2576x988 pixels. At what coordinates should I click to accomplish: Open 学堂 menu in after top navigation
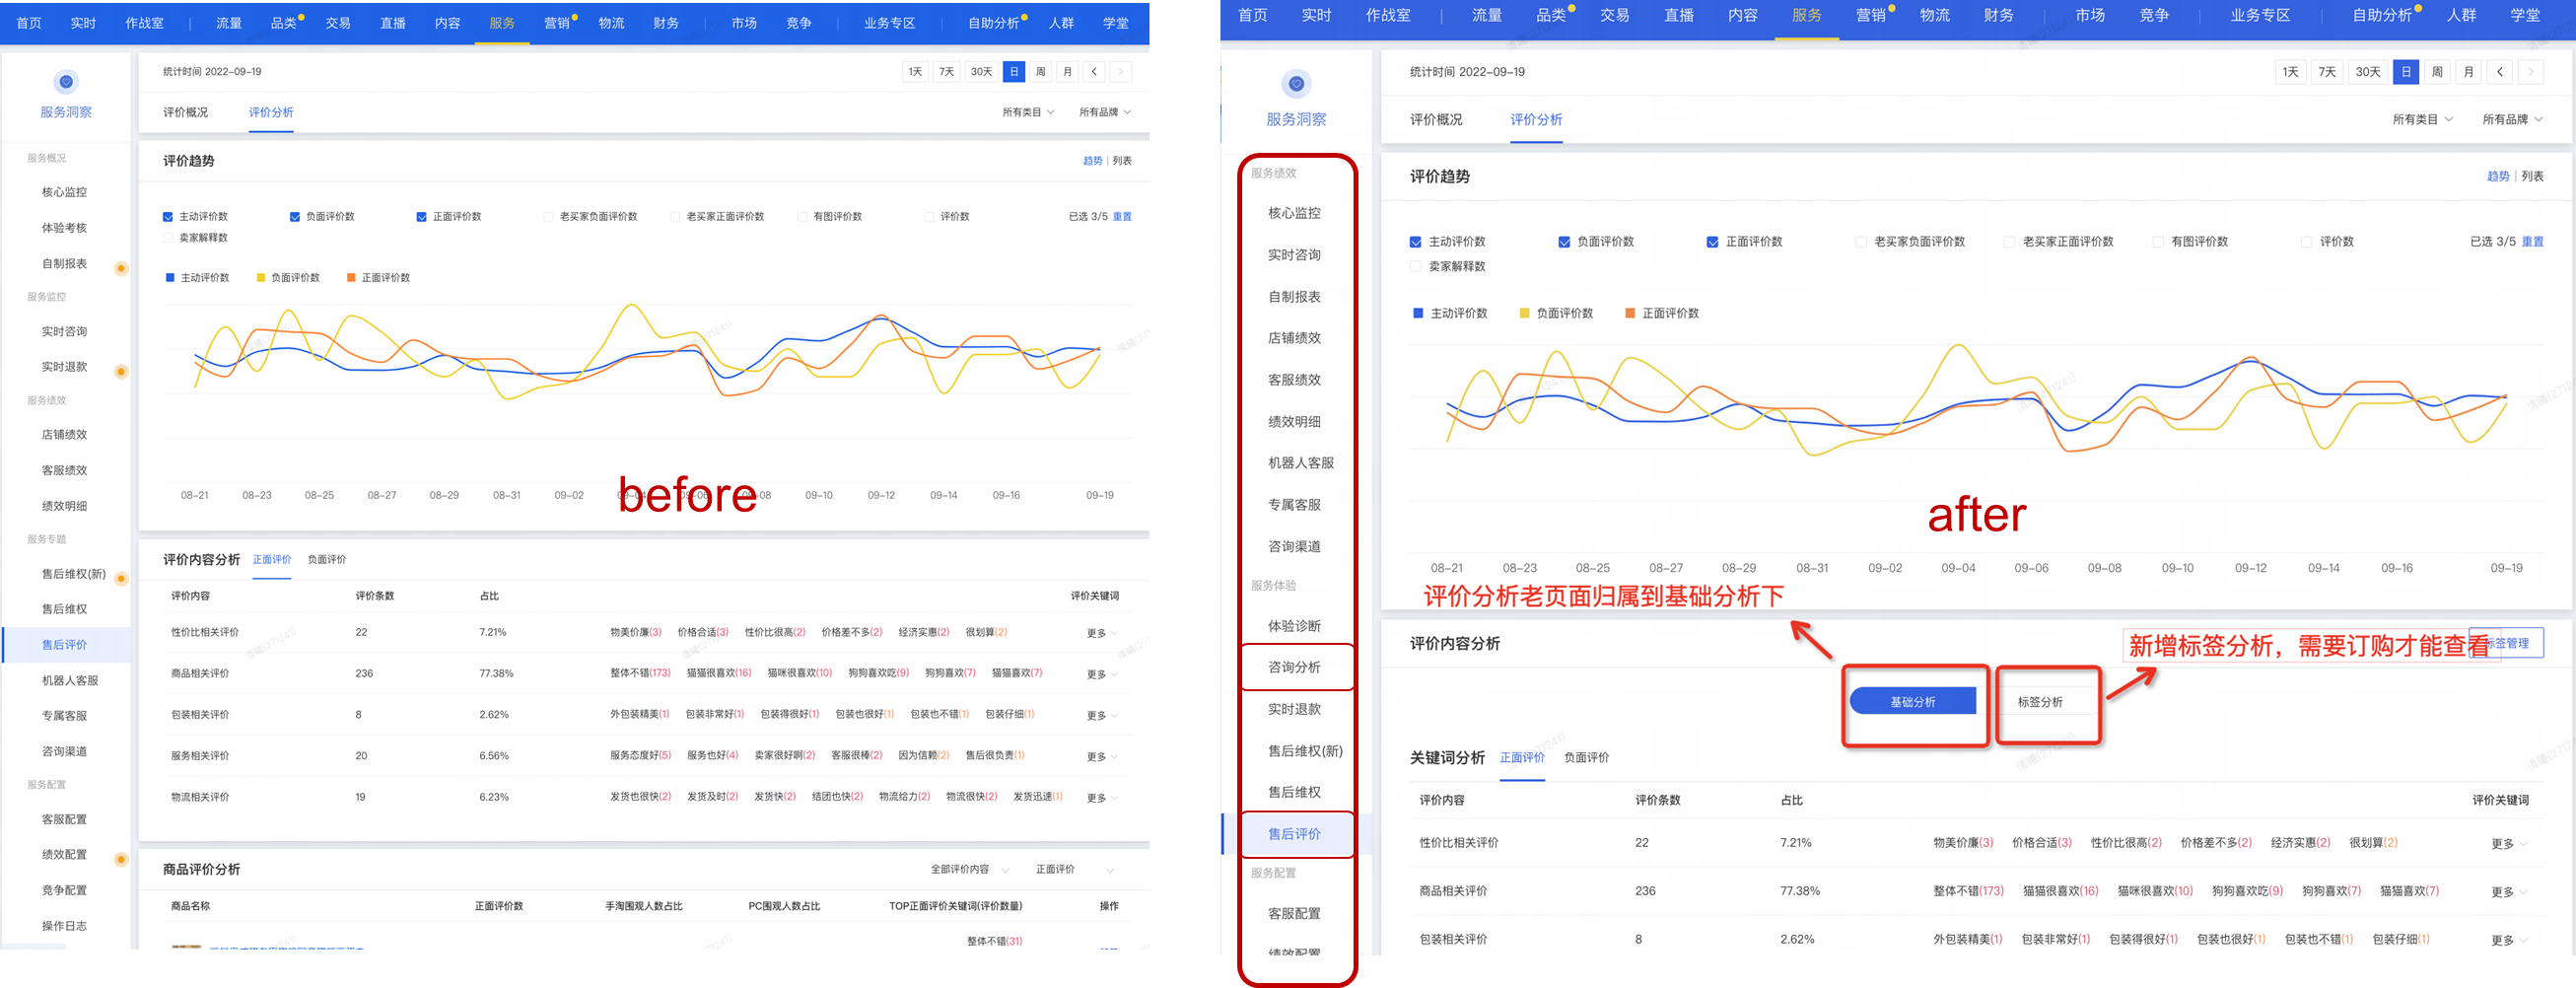(x=2525, y=16)
